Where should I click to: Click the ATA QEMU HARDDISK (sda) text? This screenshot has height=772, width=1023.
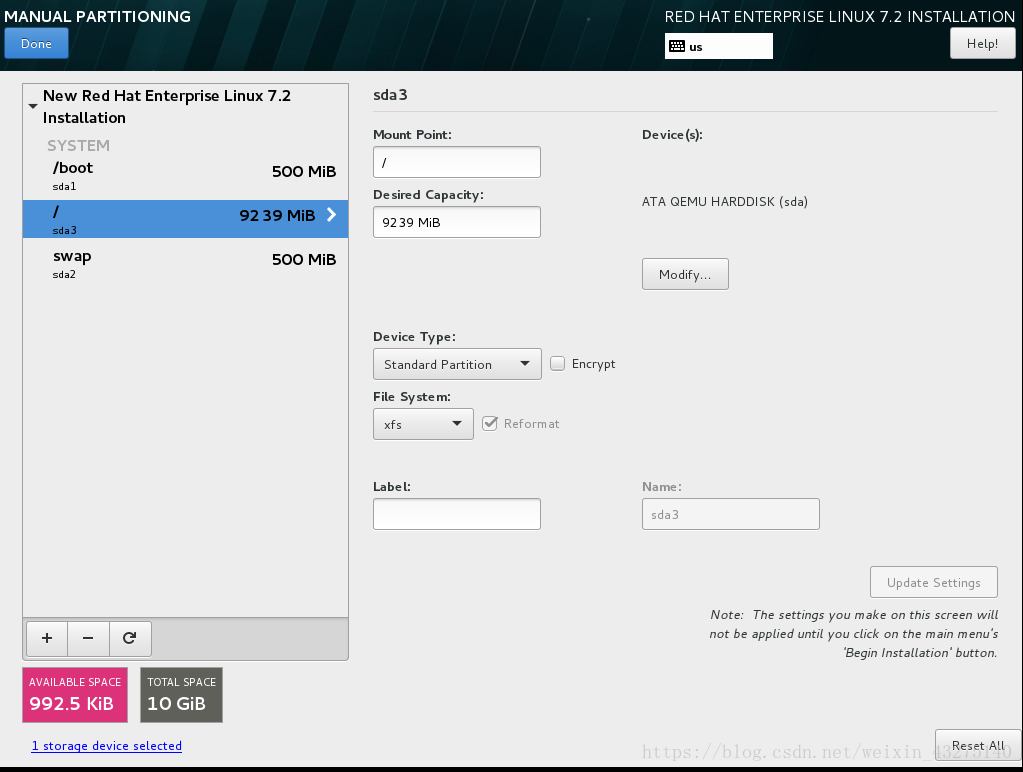725,202
